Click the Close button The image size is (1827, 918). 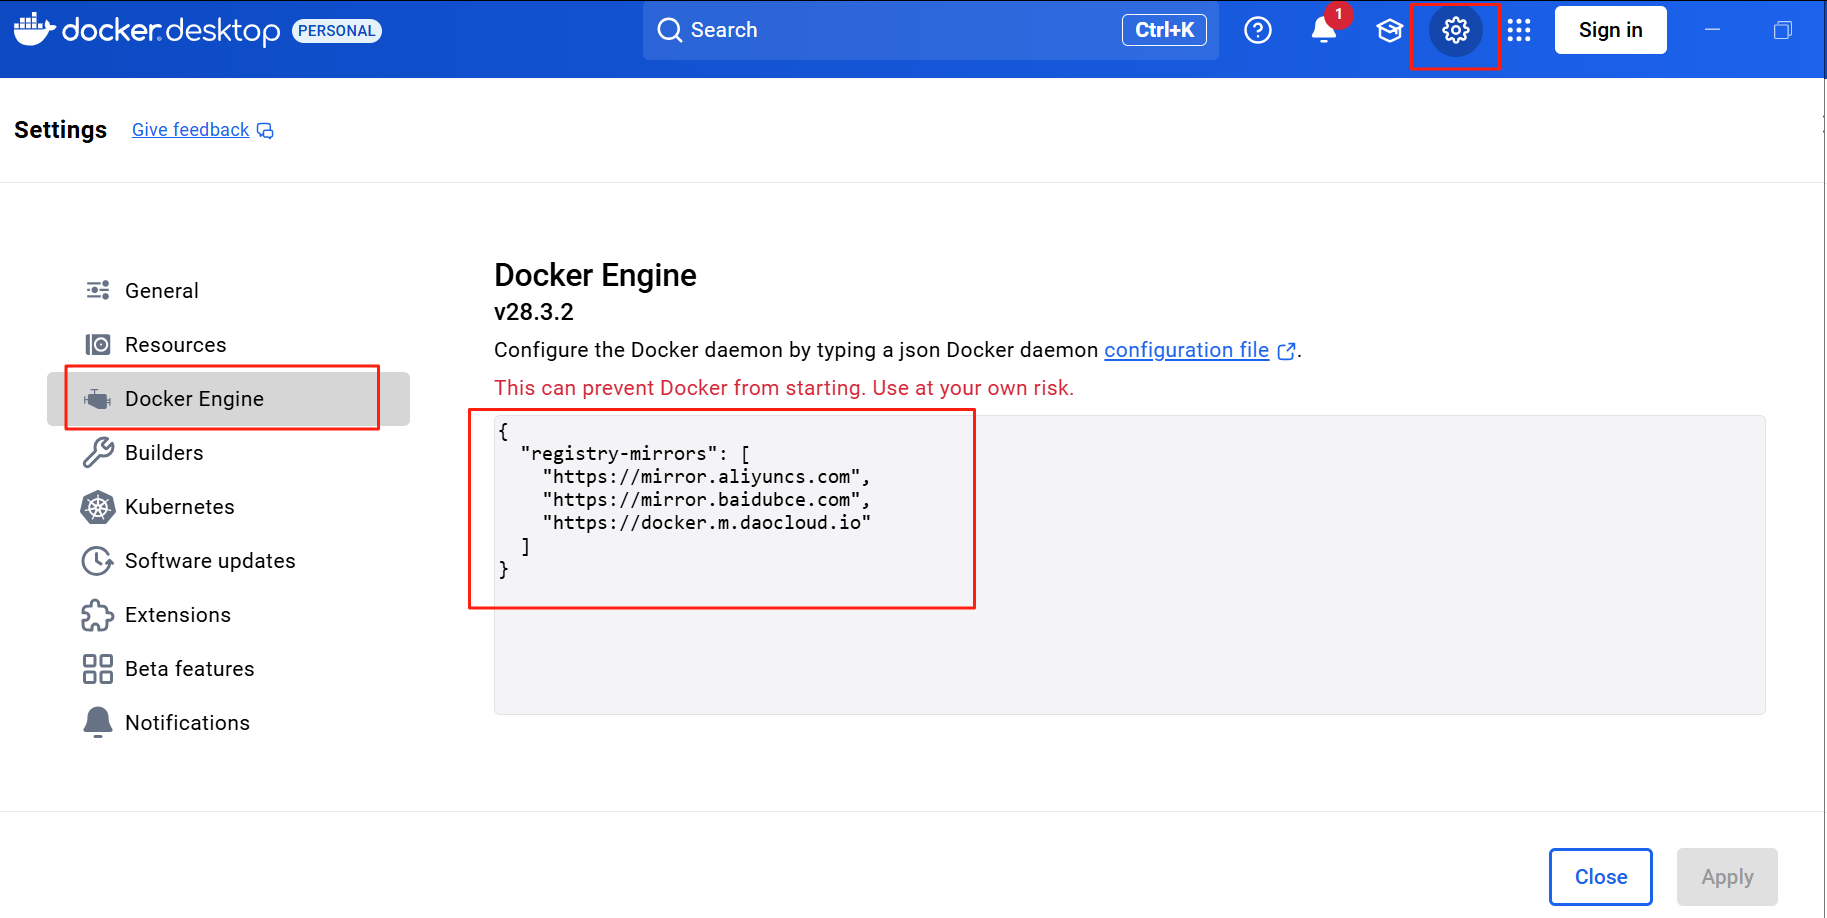click(x=1600, y=877)
